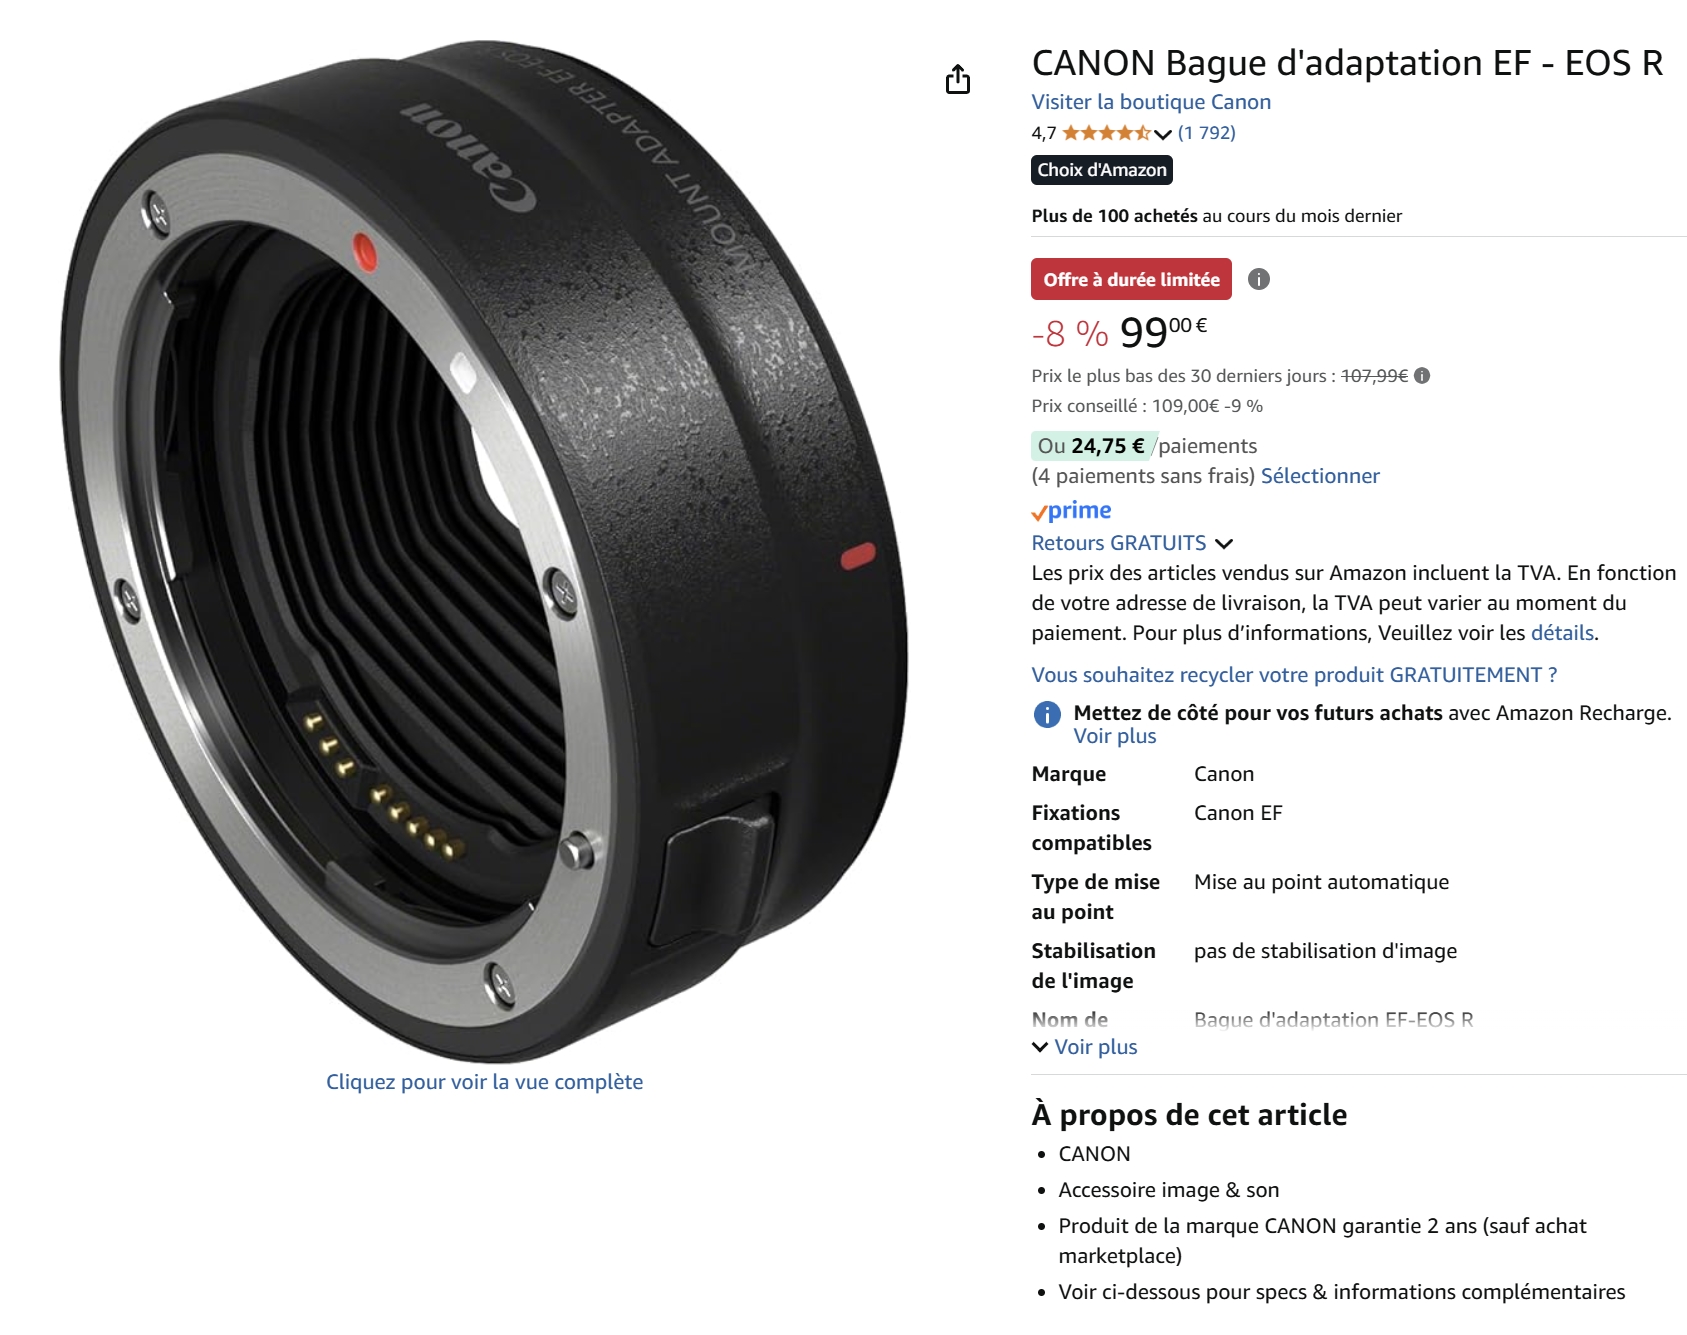Open the 1 792 reviews link

pyautogui.click(x=1206, y=133)
